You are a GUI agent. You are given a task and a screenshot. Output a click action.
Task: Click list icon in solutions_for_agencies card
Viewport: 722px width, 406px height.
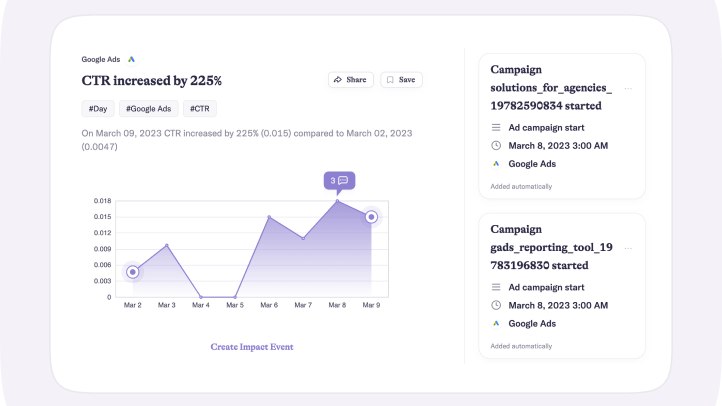pyautogui.click(x=496, y=128)
